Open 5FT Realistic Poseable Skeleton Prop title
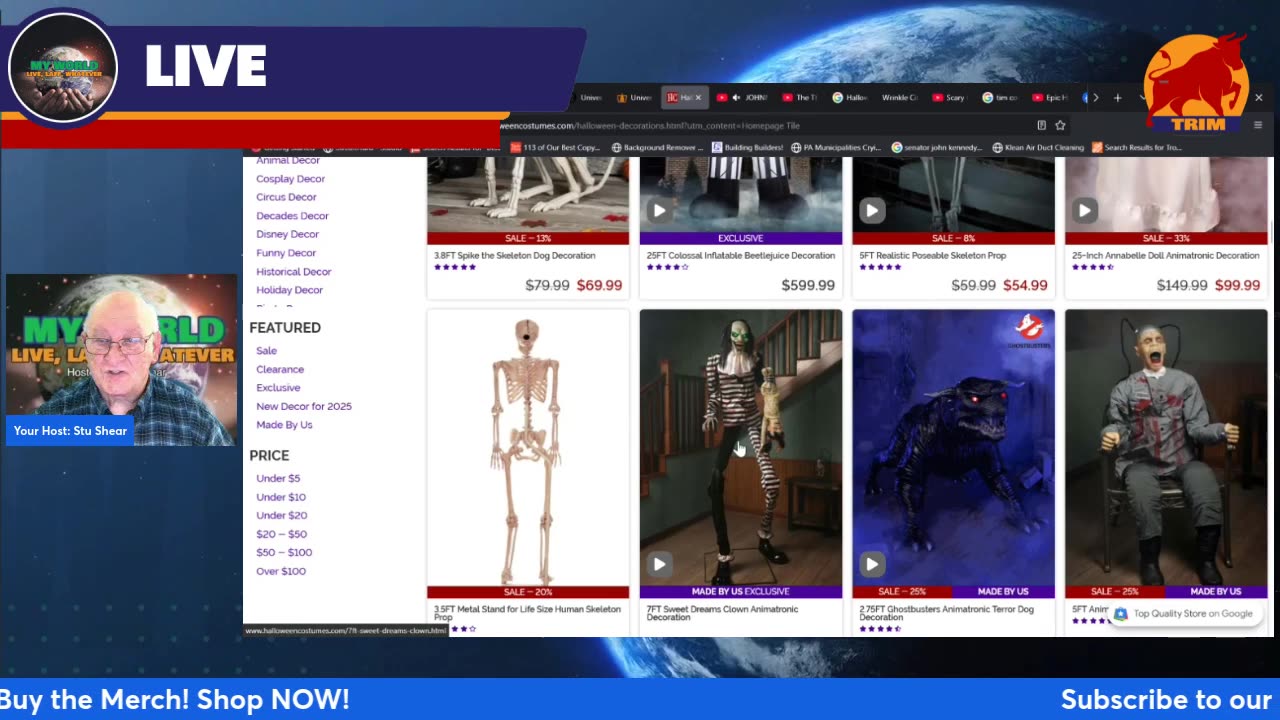This screenshot has width=1280, height=720. (932, 256)
